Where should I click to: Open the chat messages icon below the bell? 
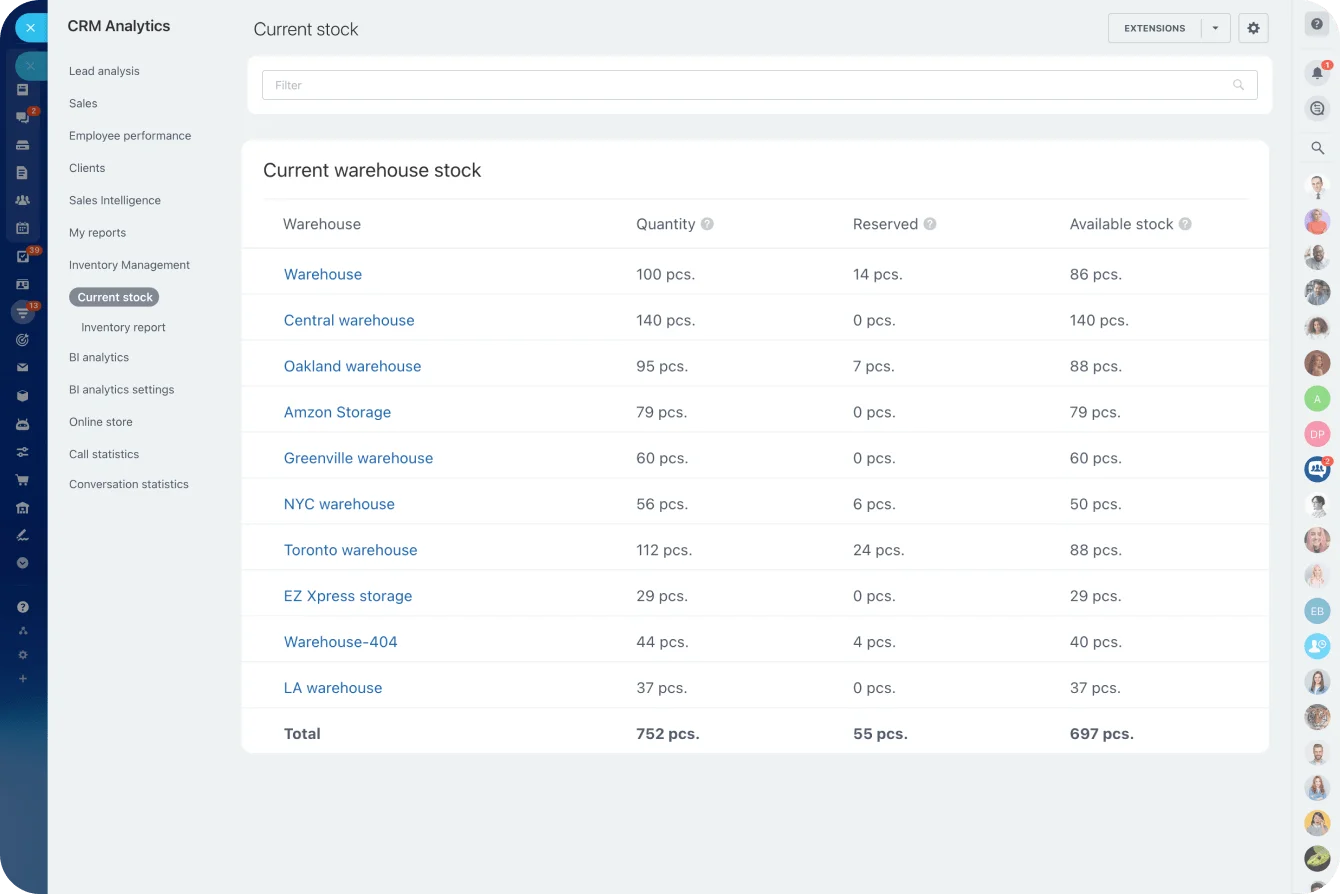point(1316,108)
